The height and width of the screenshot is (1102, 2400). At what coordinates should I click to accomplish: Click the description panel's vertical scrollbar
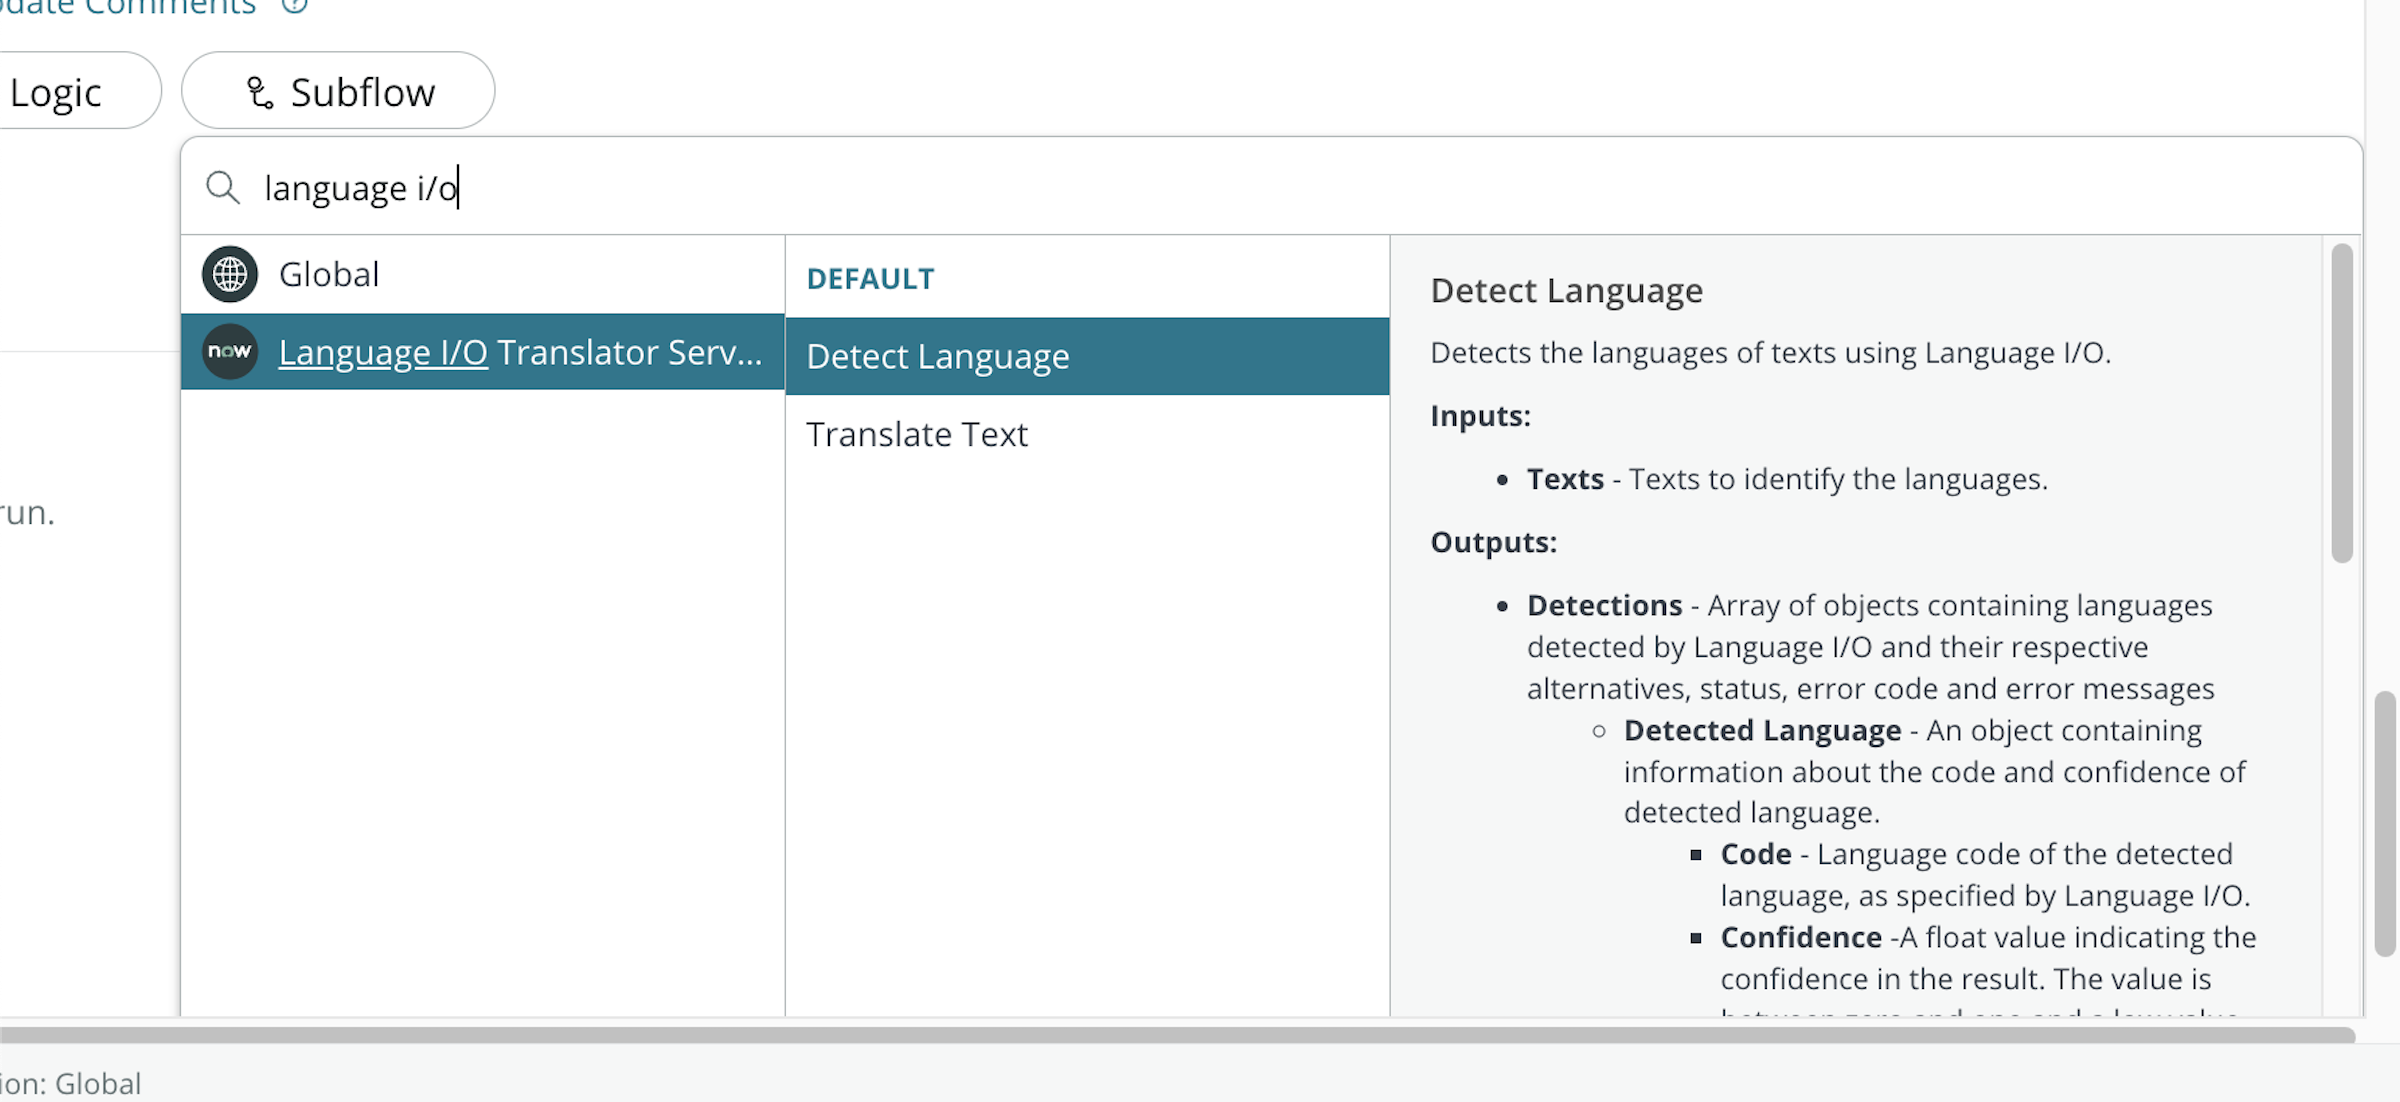click(x=2341, y=402)
